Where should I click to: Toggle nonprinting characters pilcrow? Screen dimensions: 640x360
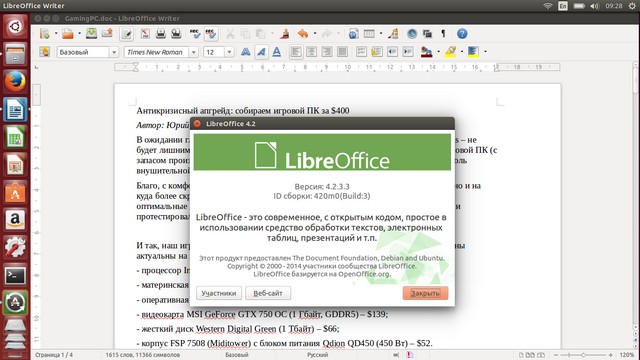pos(443,34)
